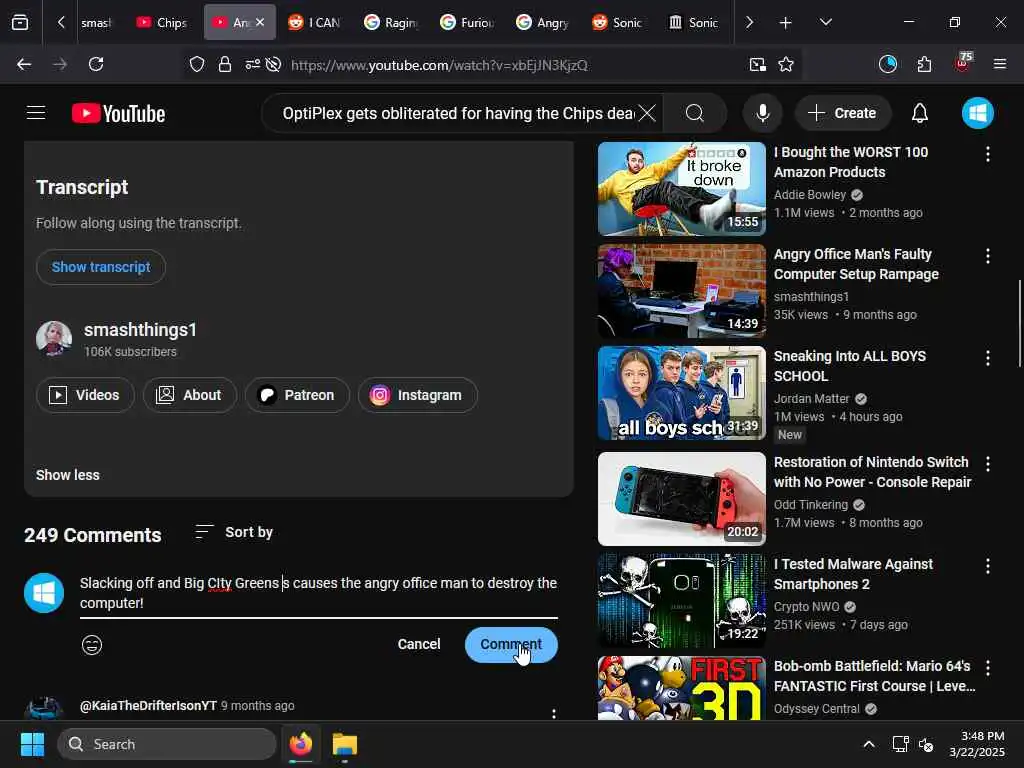This screenshot has height=768, width=1024.
Task: Open picture-in-picture icon in address bar
Action: point(758,64)
